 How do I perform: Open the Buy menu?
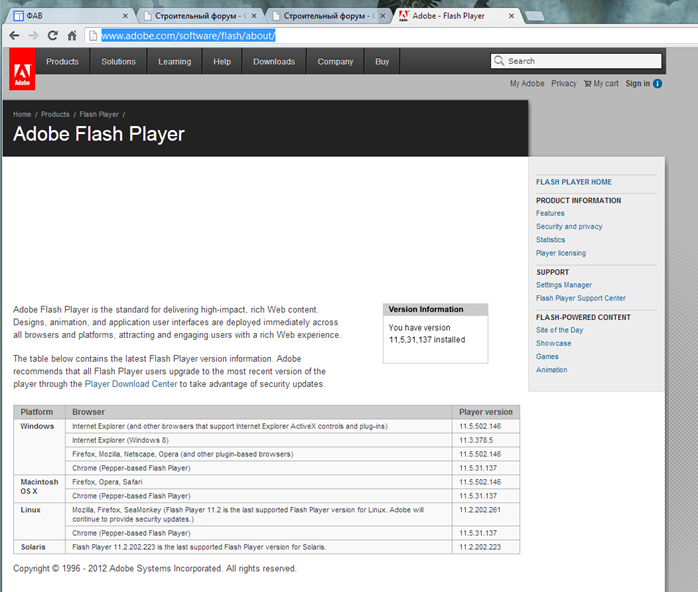coord(382,61)
